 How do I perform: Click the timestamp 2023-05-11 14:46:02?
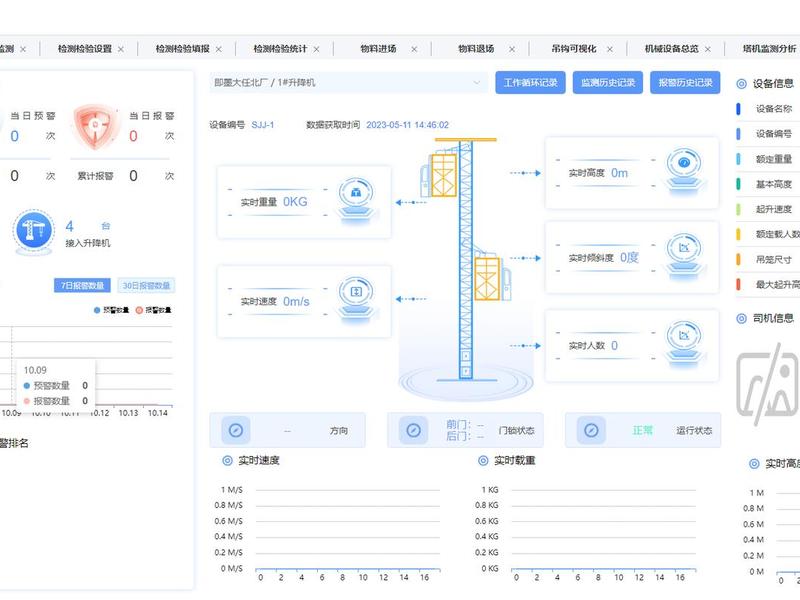(407, 125)
